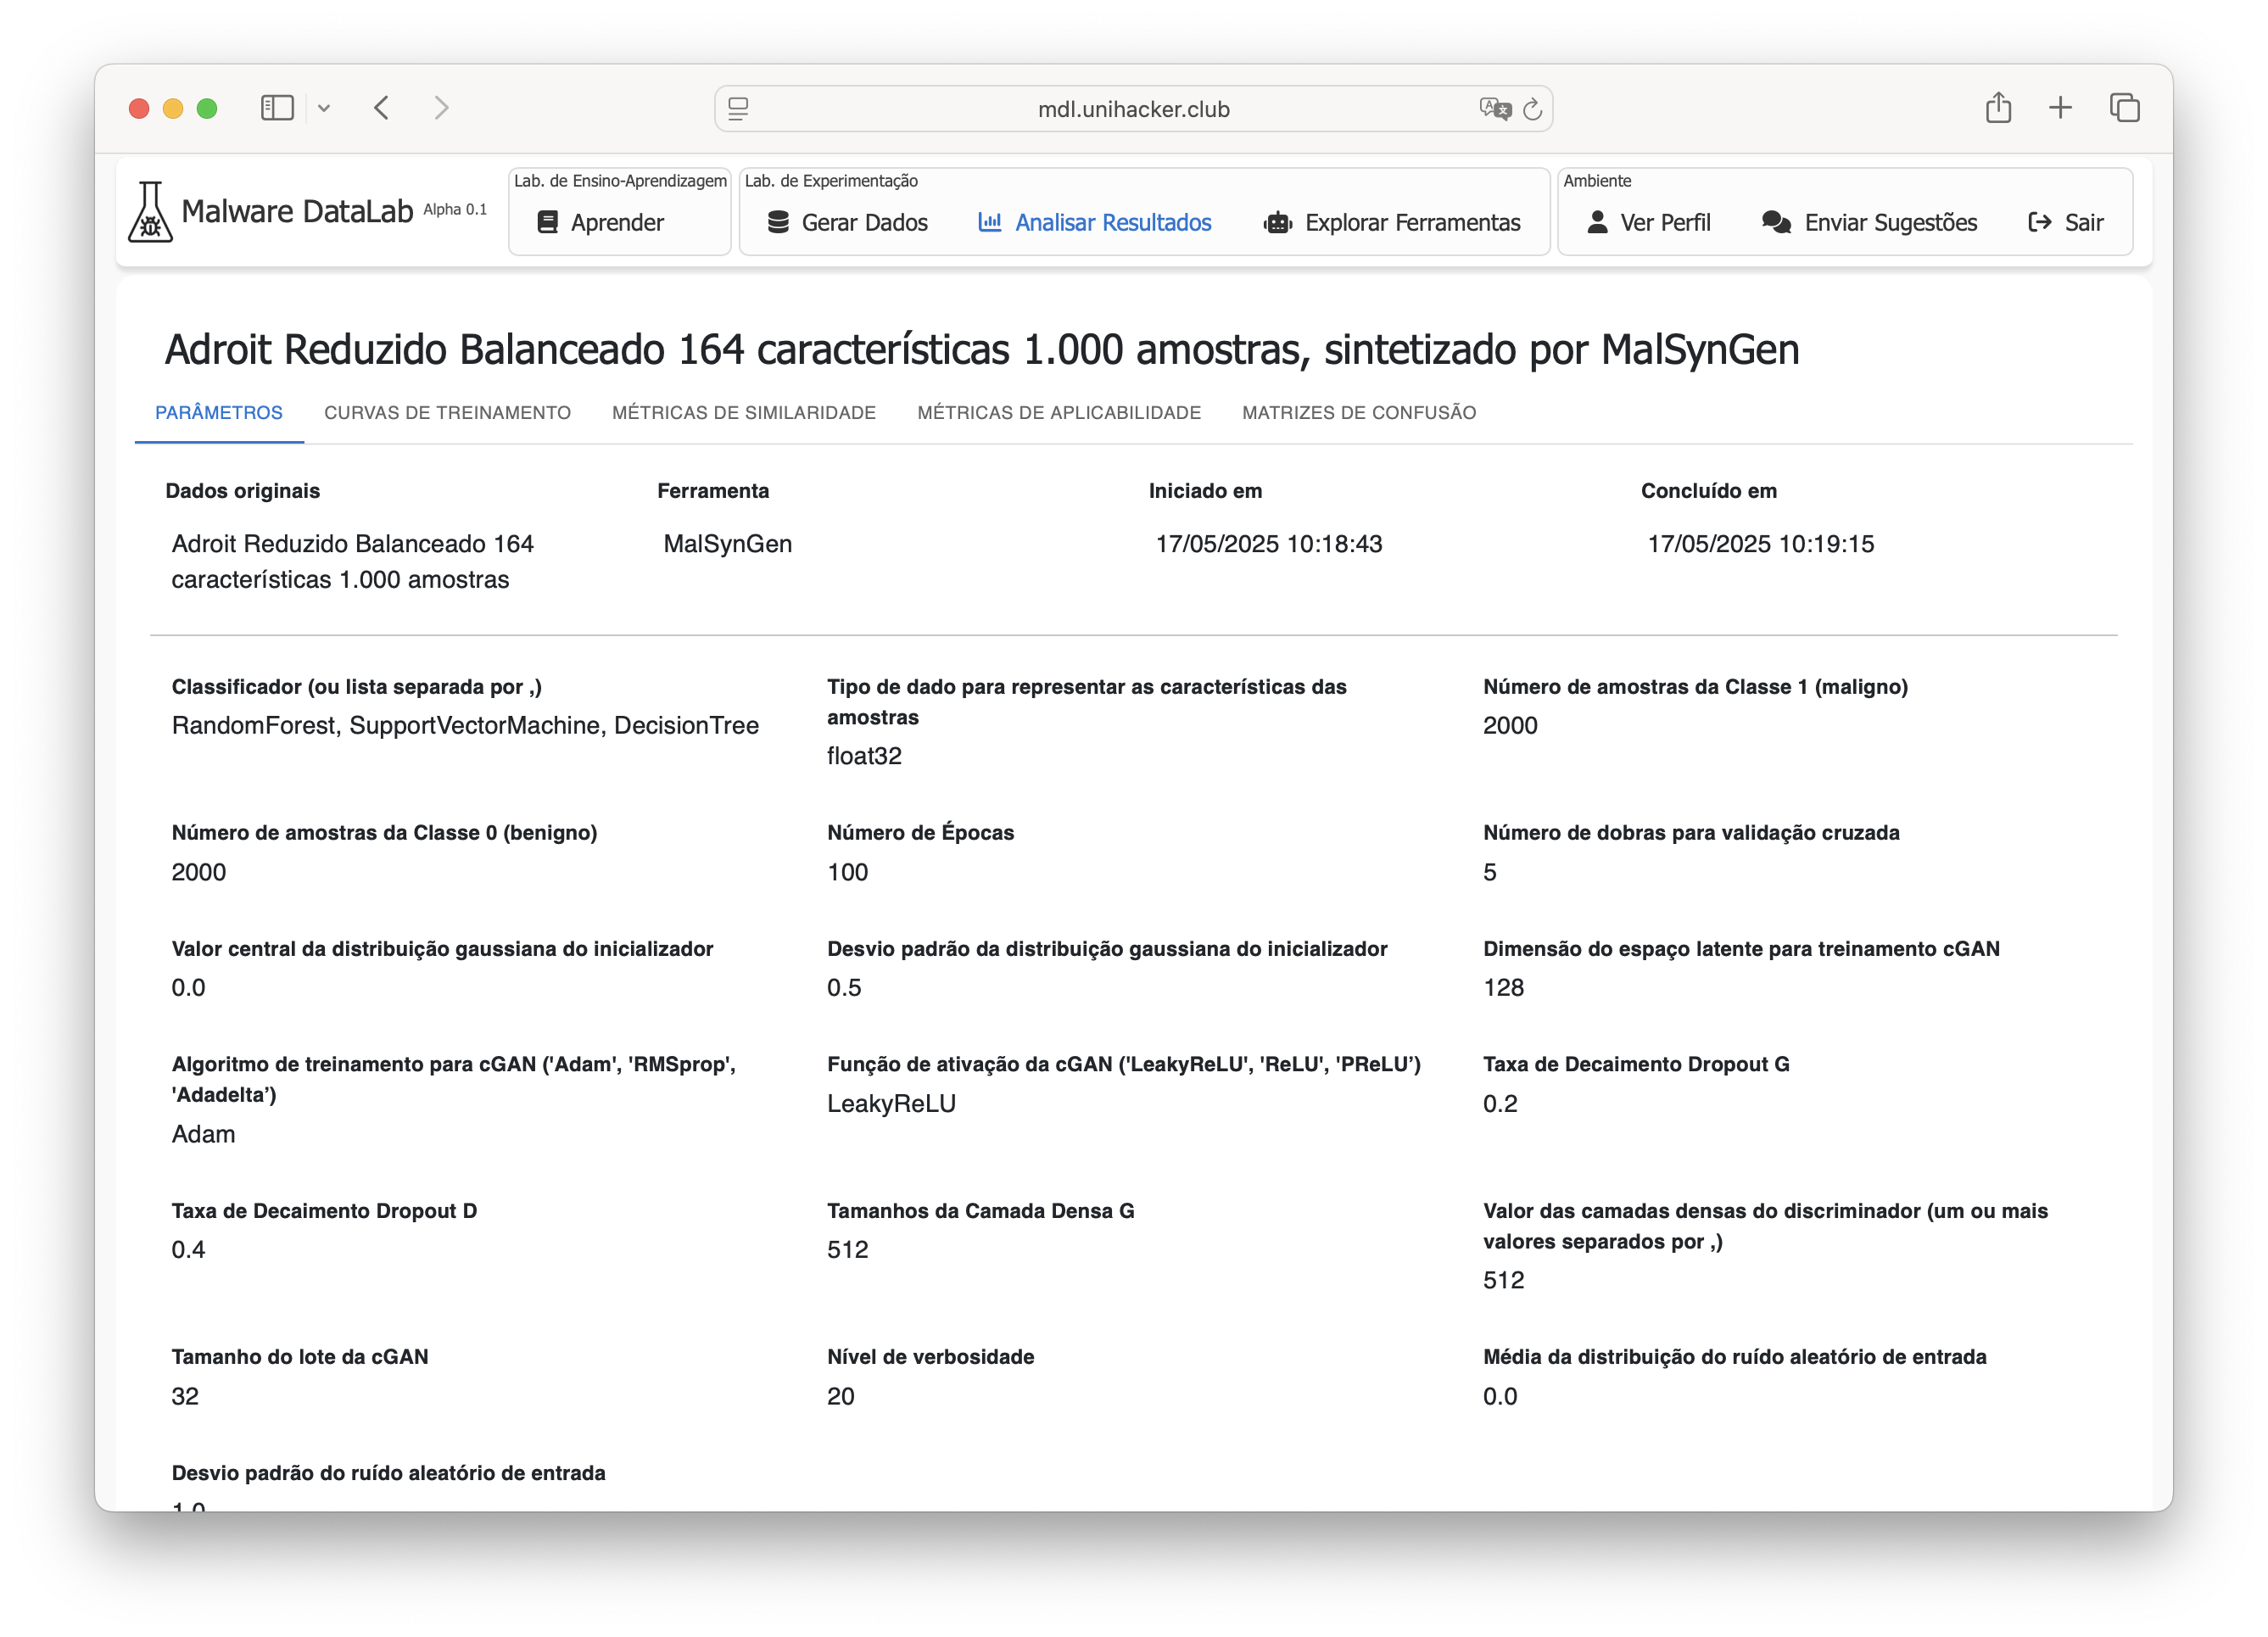This screenshot has height=1637, width=2268.
Task: Click the LeakyReLU activation value
Action: tap(891, 1103)
